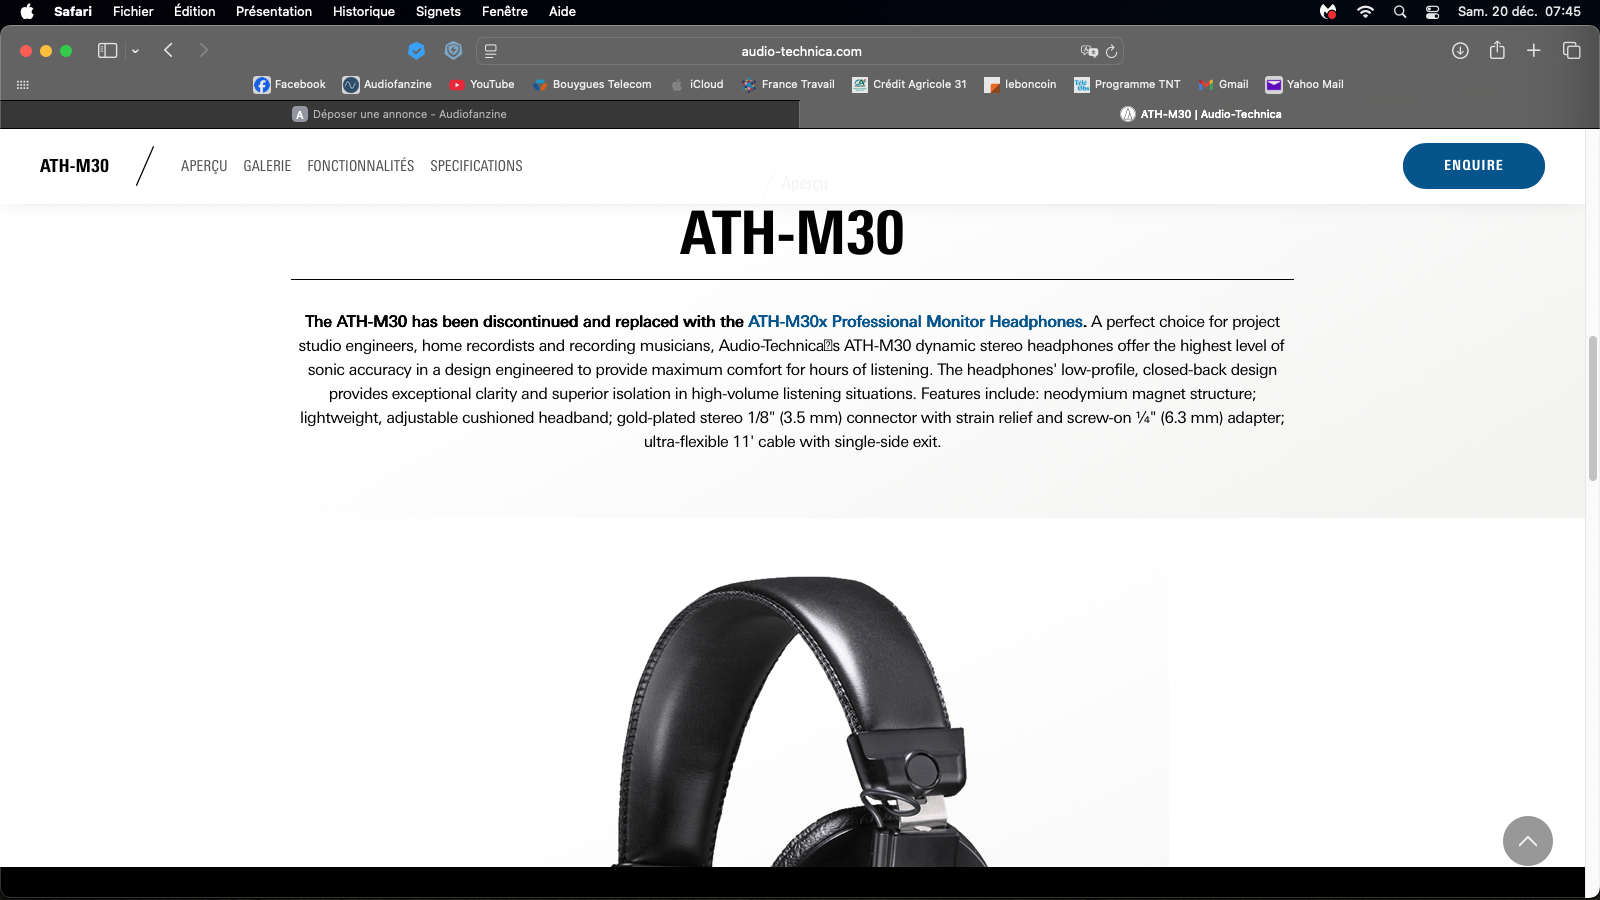This screenshot has height=900, width=1600.
Task: Show the downloads list
Action: (x=1460, y=50)
